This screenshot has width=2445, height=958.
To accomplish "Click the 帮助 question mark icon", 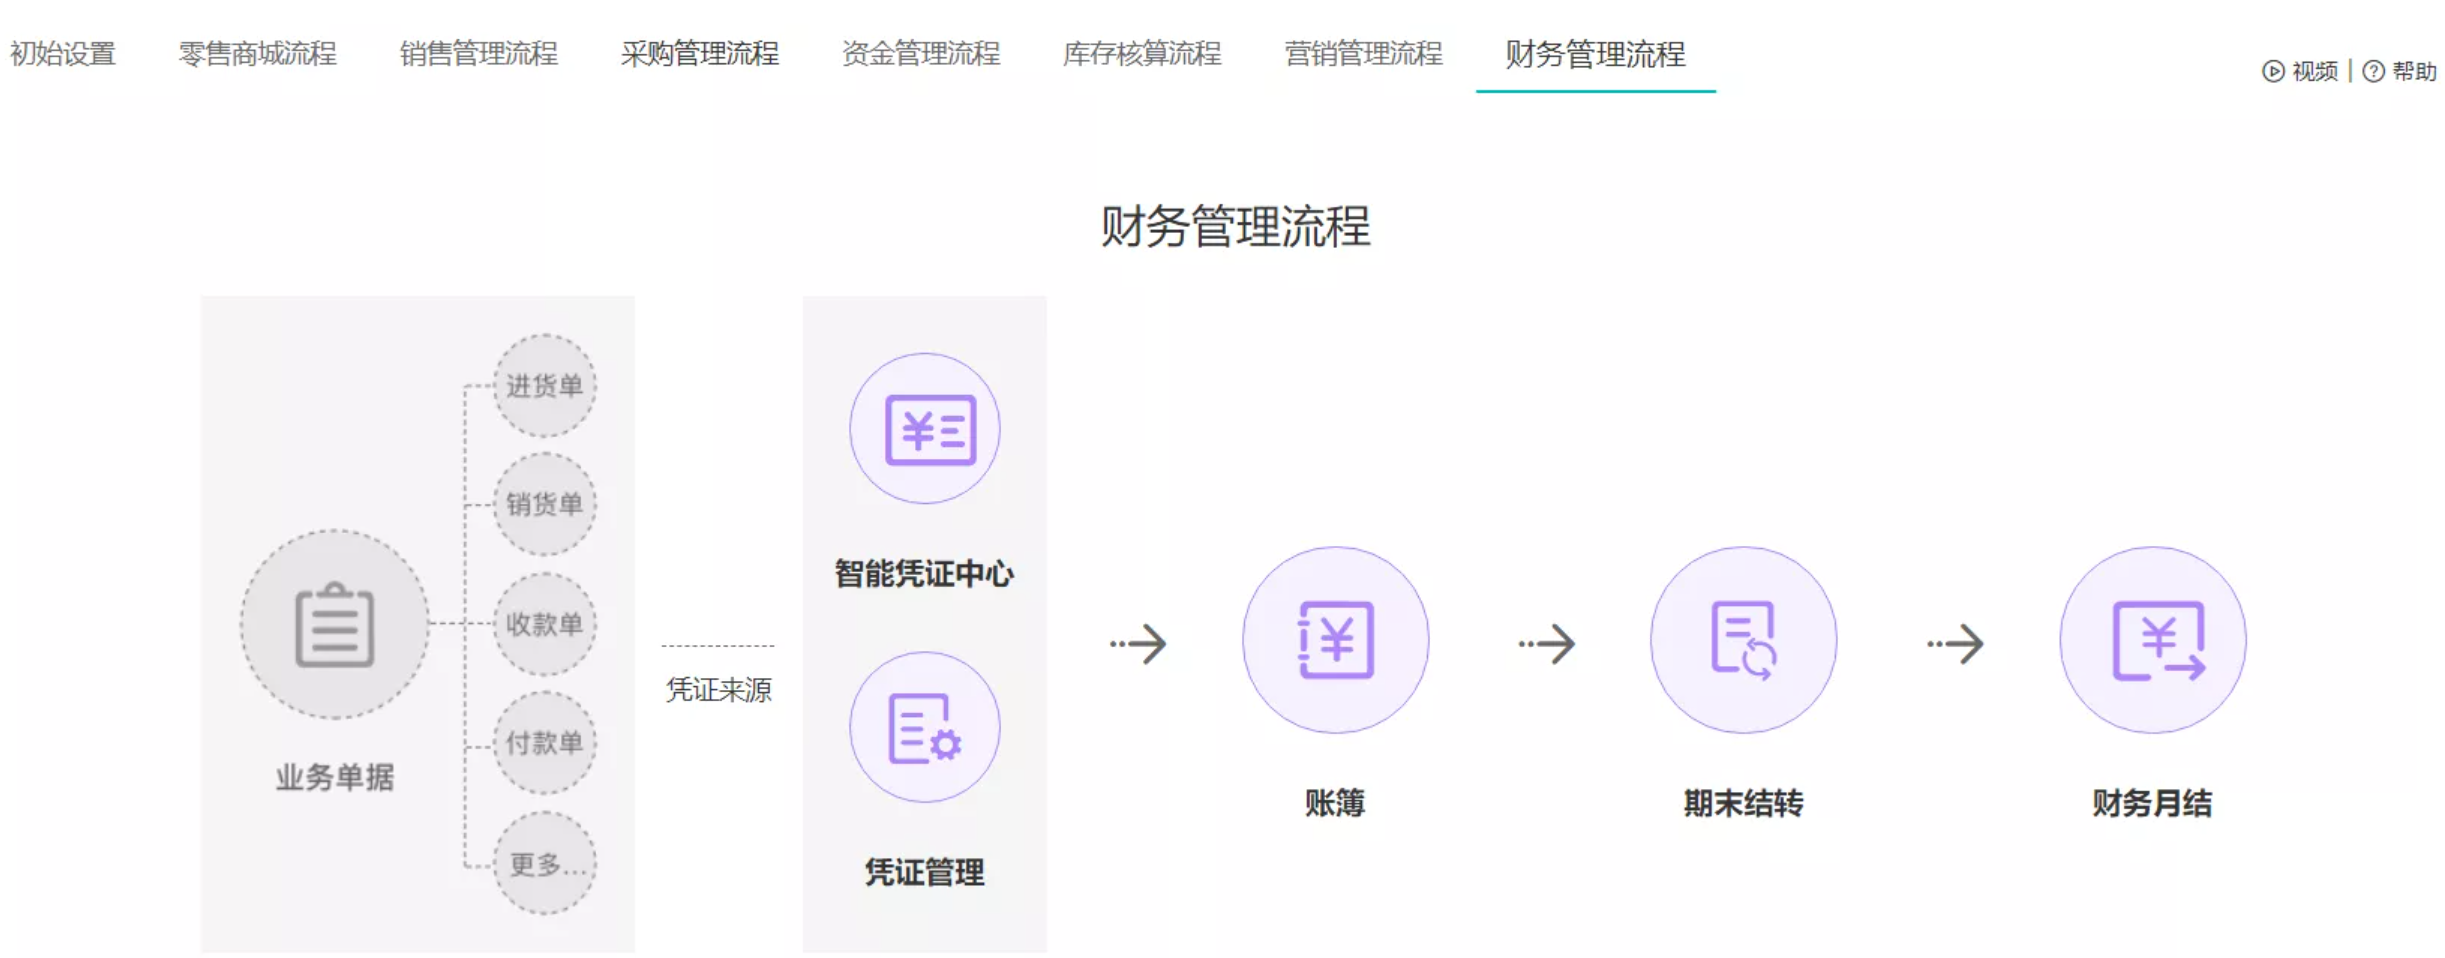I will (x=2372, y=71).
